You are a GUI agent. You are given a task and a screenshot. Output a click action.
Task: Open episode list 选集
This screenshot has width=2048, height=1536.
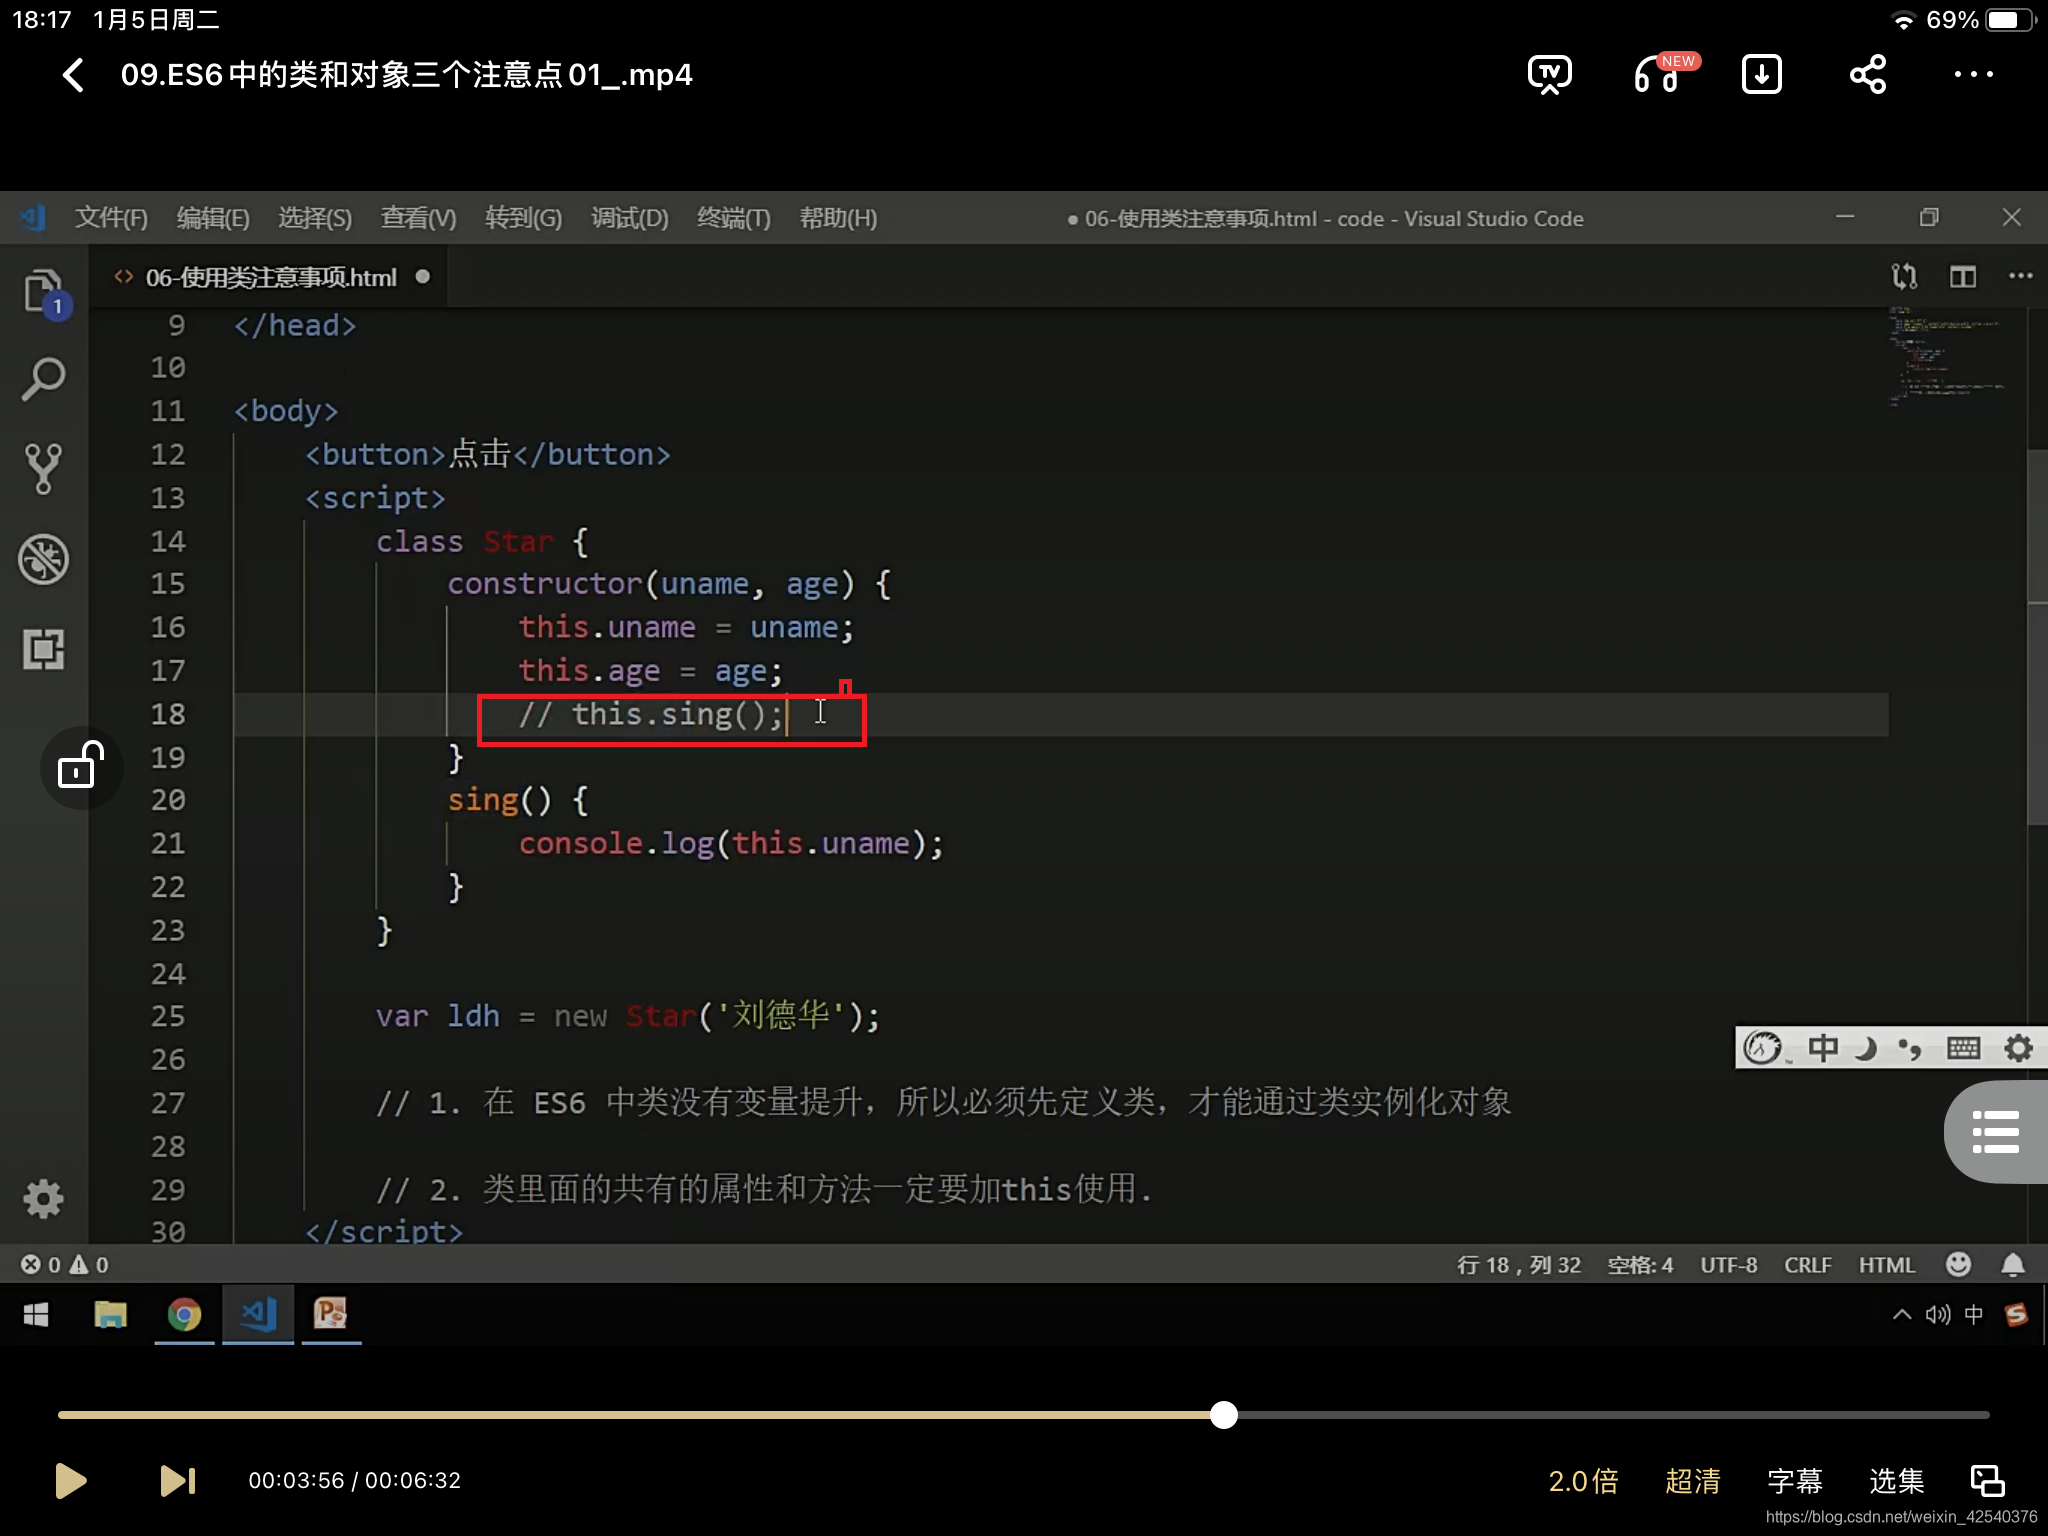(1897, 1480)
